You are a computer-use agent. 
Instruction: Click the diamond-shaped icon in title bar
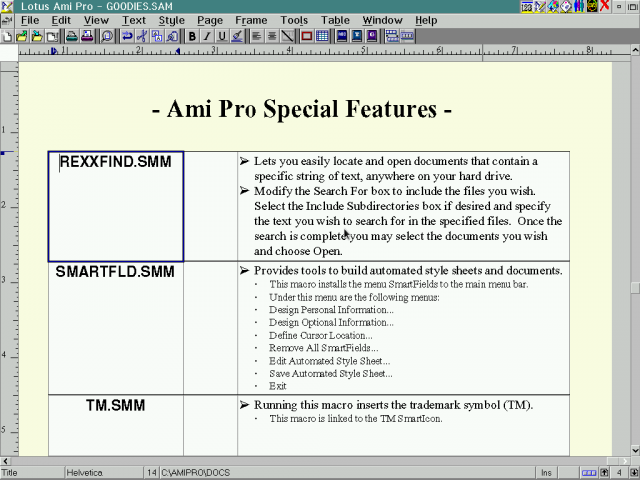click(566, 7)
